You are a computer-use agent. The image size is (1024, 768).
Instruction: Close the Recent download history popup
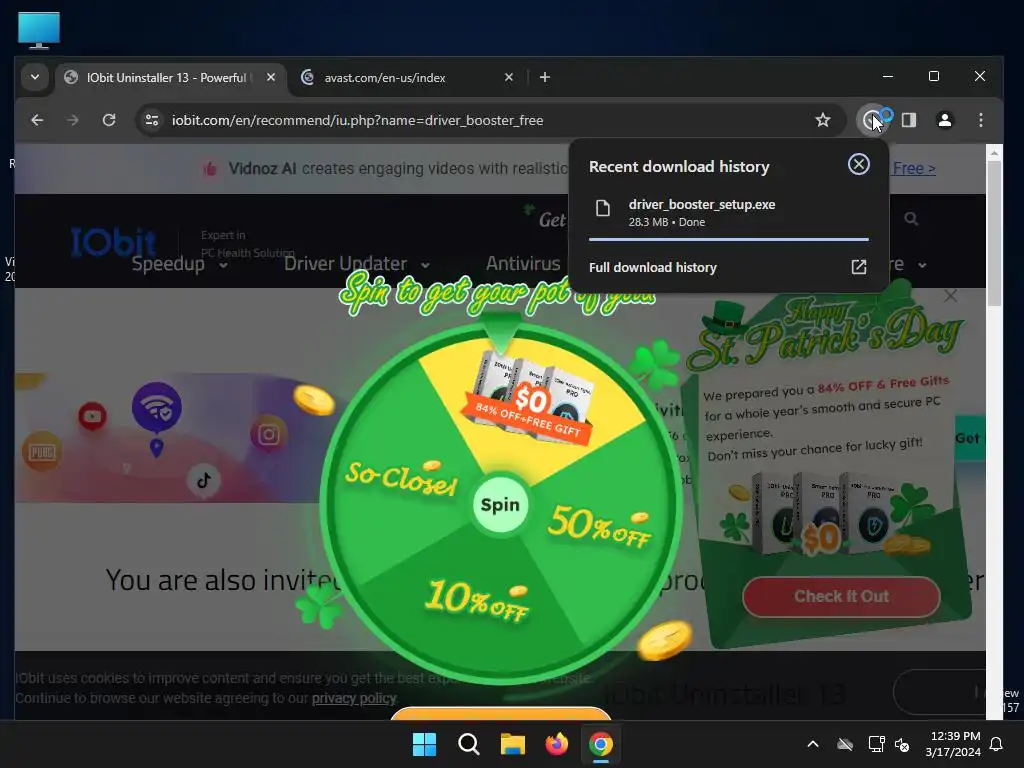859,164
